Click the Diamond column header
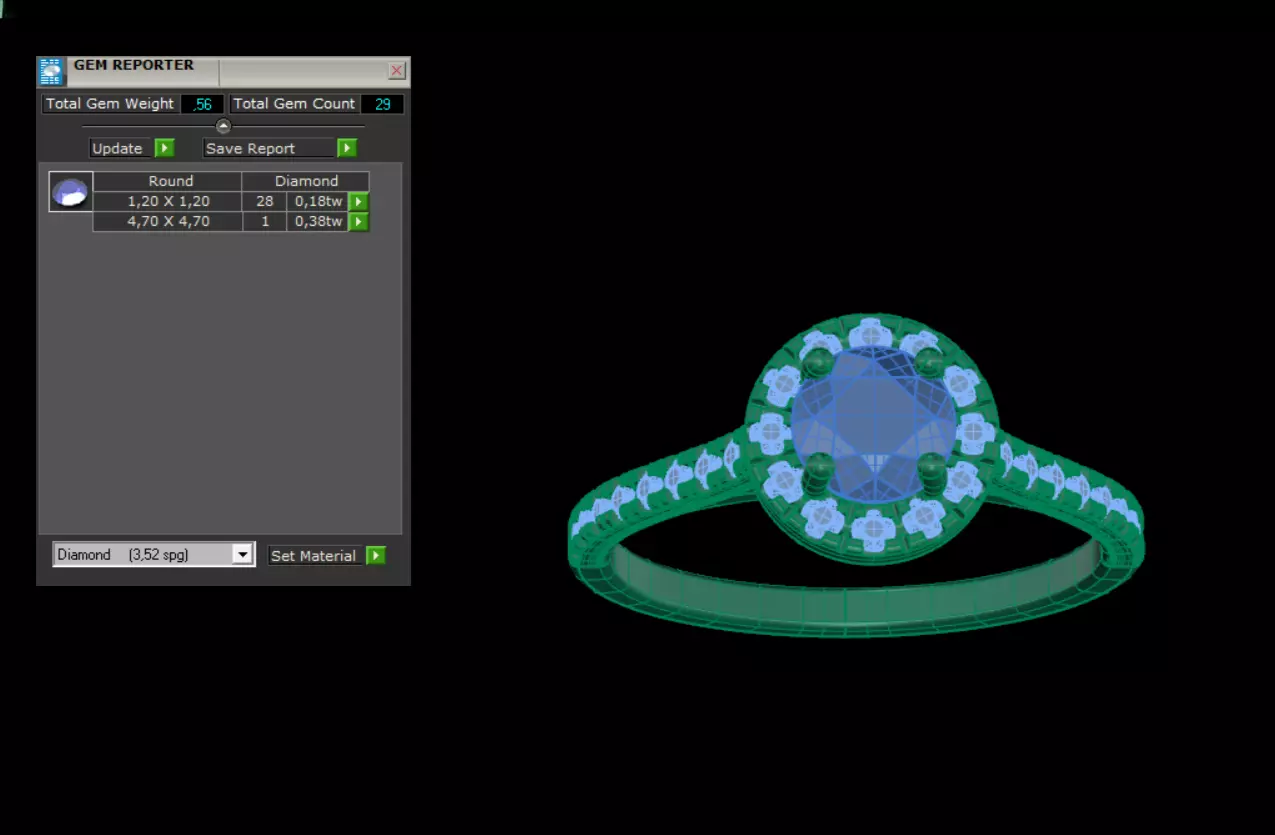 pyautogui.click(x=306, y=181)
